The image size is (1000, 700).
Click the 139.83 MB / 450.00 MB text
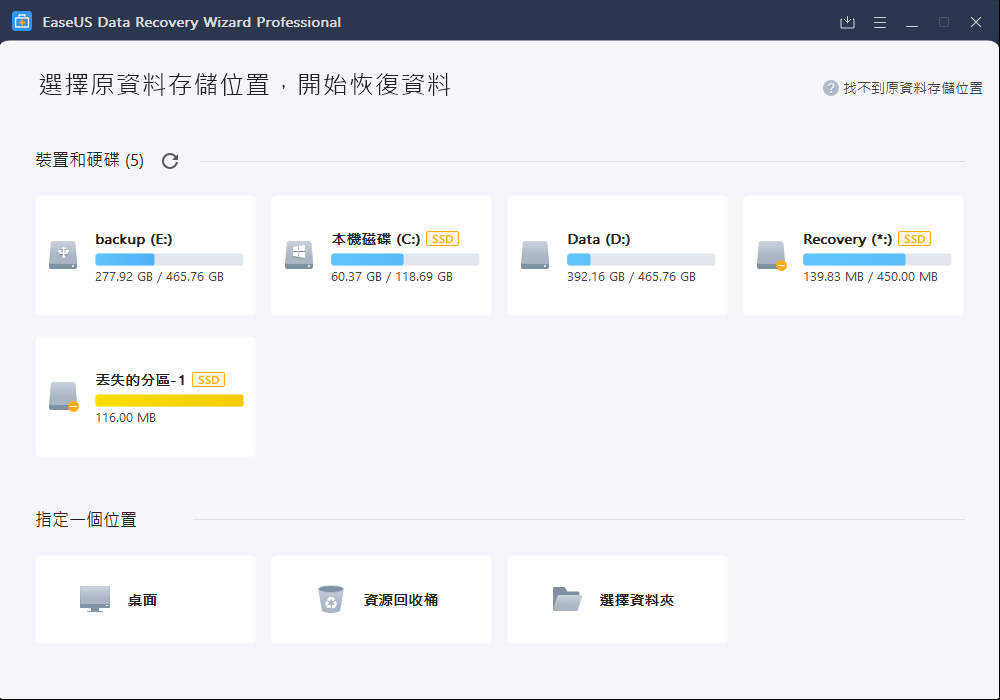871,277
